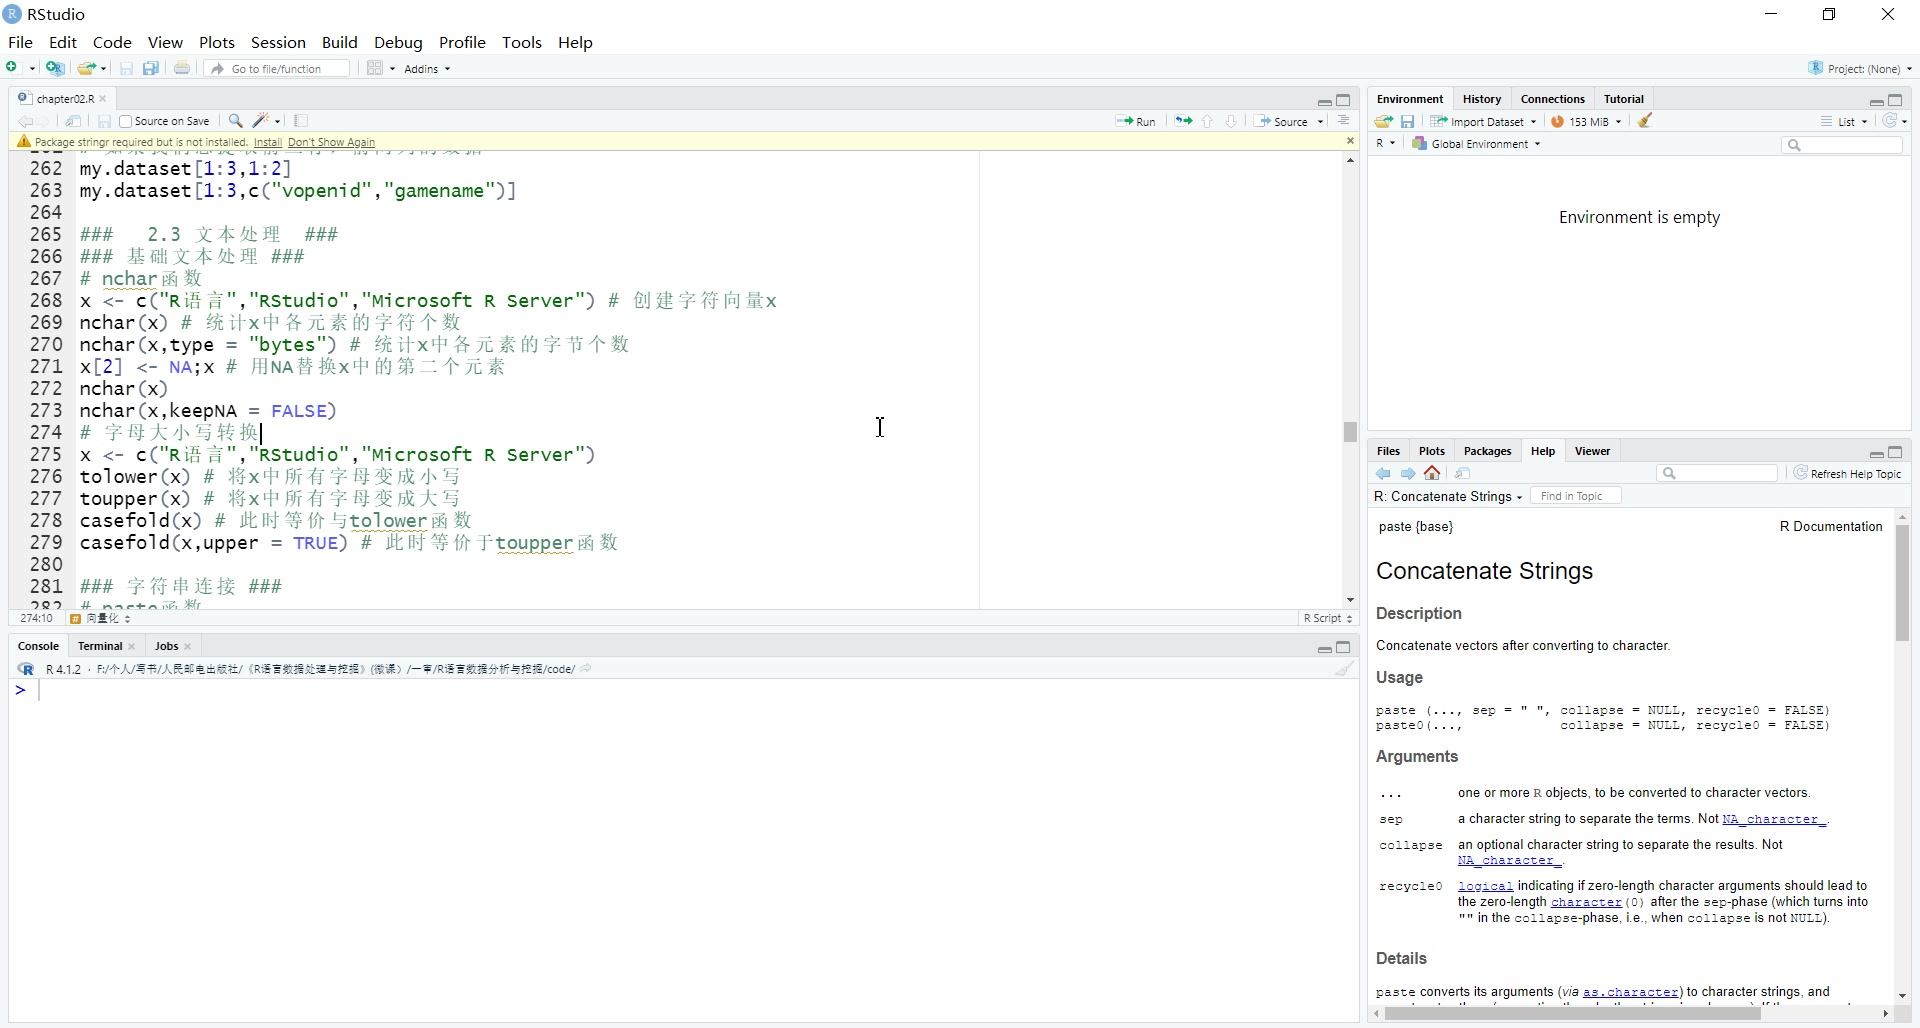
Task: Click Install link for stringr package
Action: click(x=267, y=142)
